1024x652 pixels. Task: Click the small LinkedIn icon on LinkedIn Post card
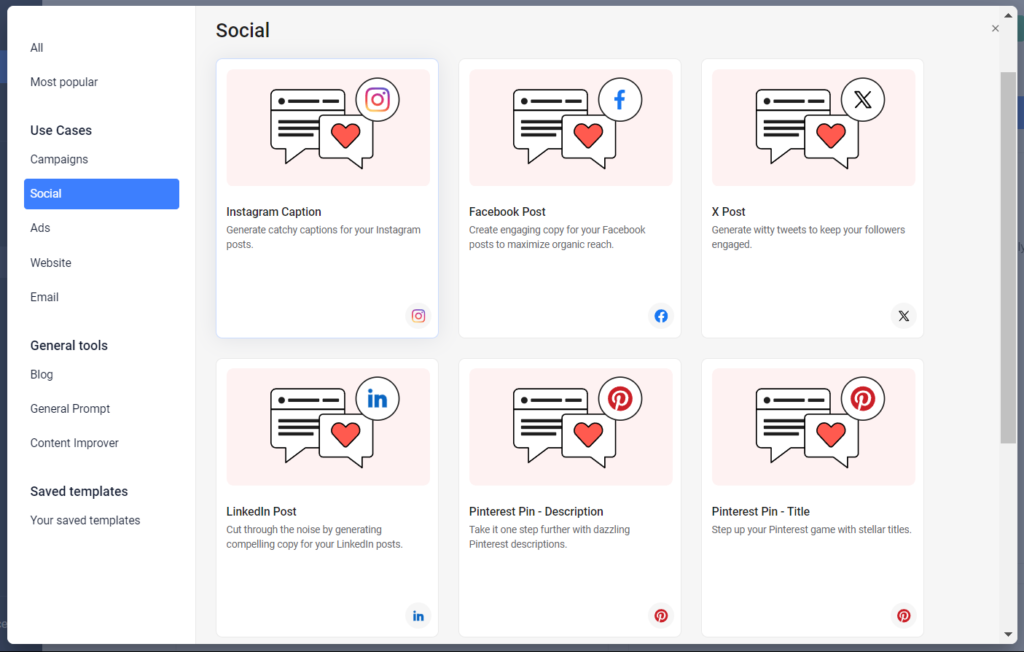(x=418, y=615)
